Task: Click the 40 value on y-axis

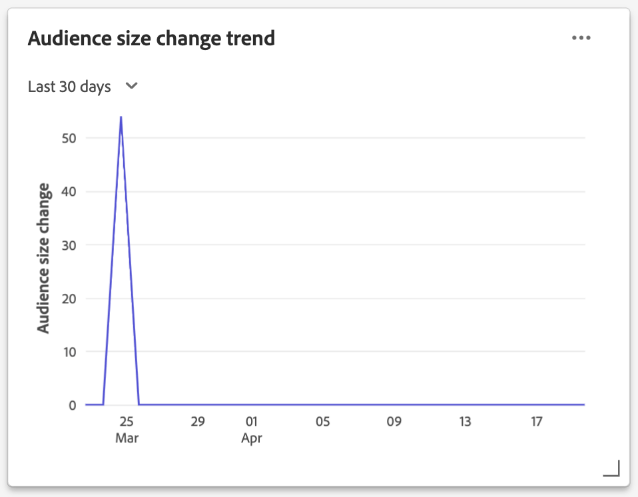Action: tap(69, 191)
